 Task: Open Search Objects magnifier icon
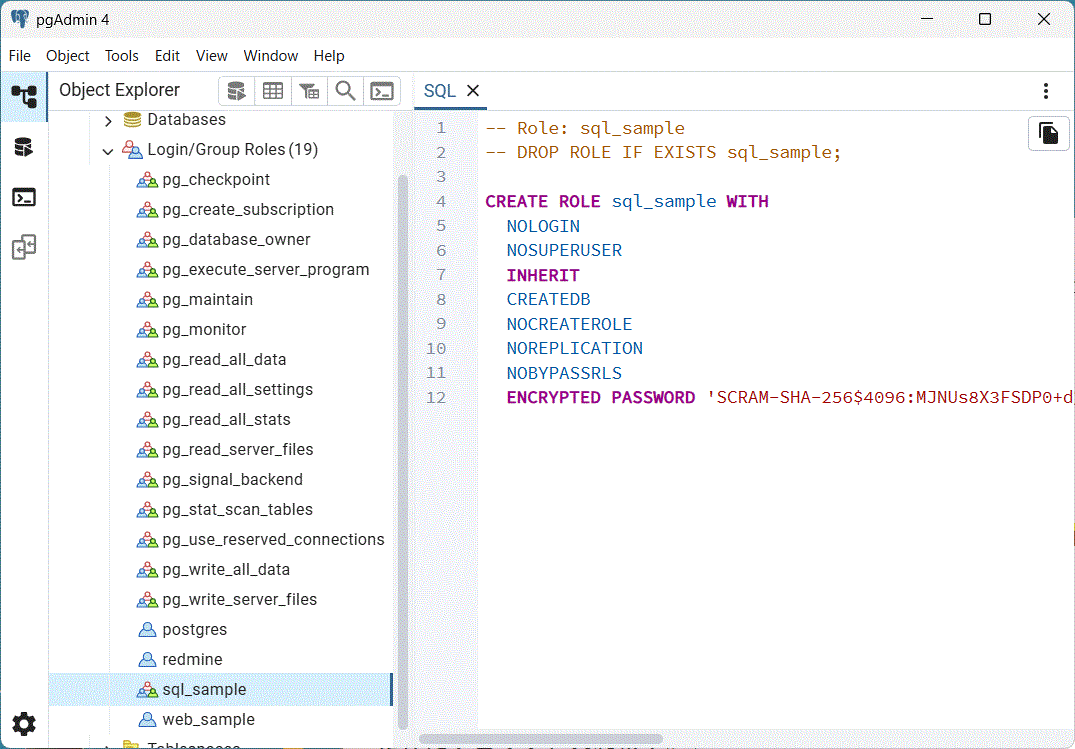click(x=345, y=91)
